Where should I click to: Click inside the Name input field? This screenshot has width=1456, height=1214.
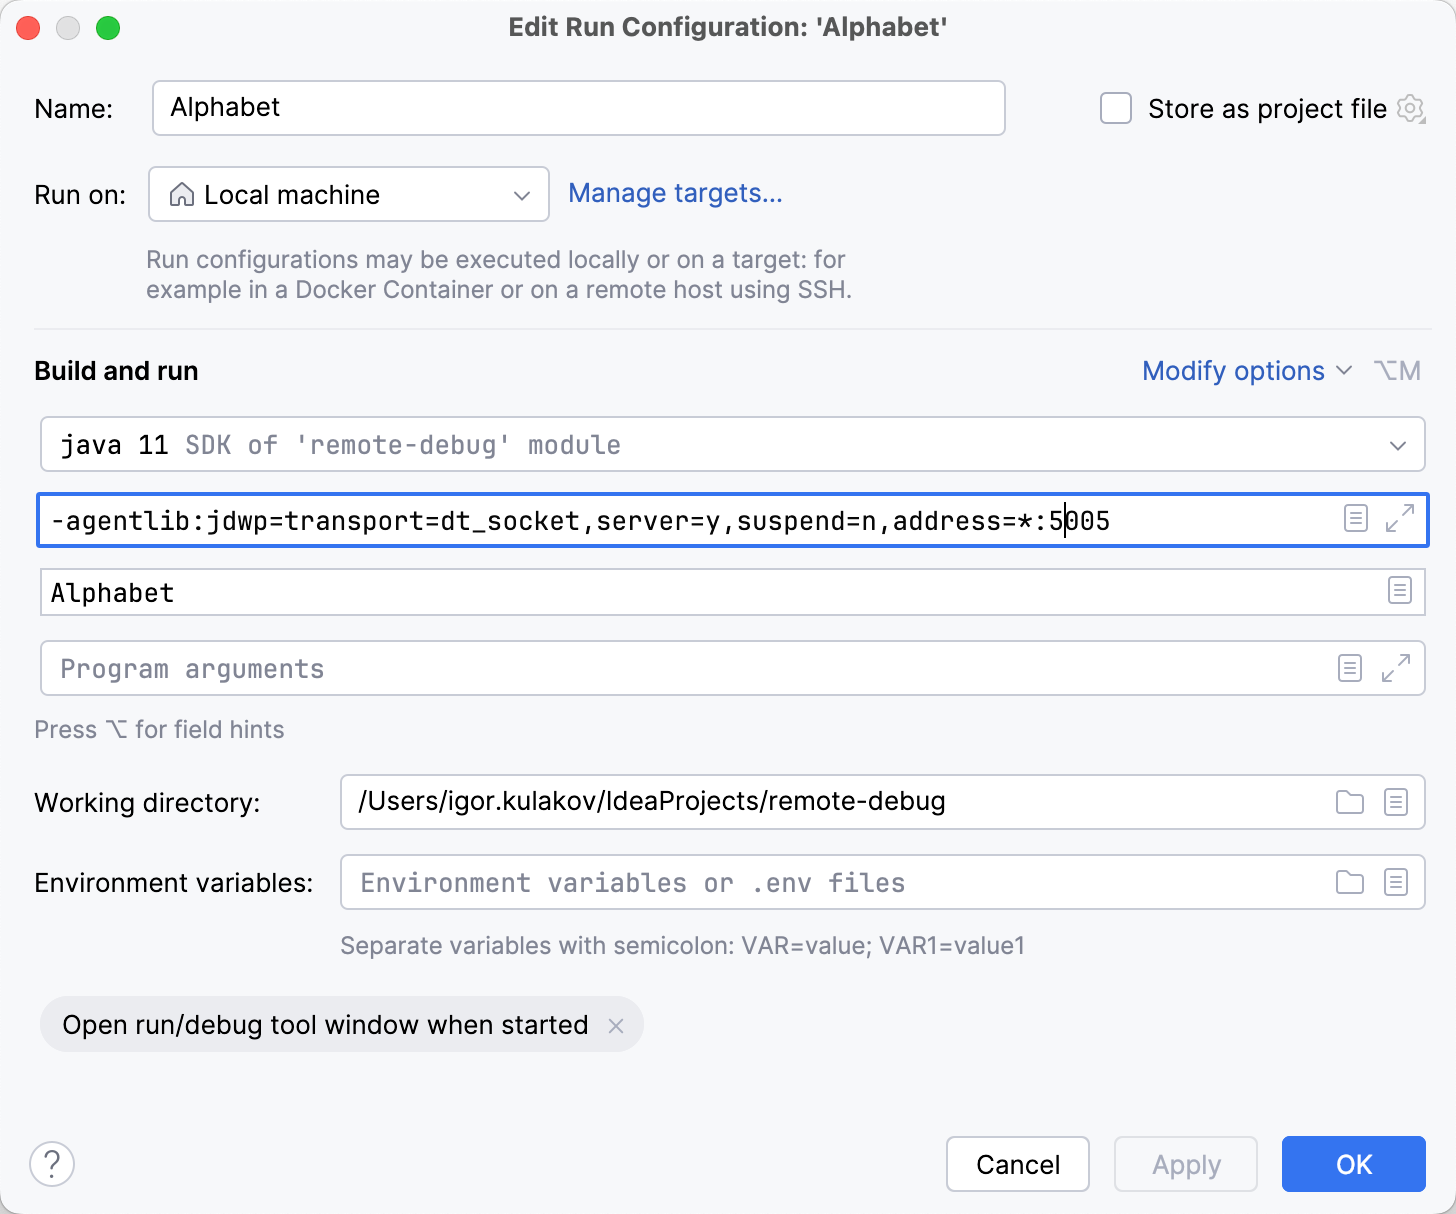pos(578,107)
